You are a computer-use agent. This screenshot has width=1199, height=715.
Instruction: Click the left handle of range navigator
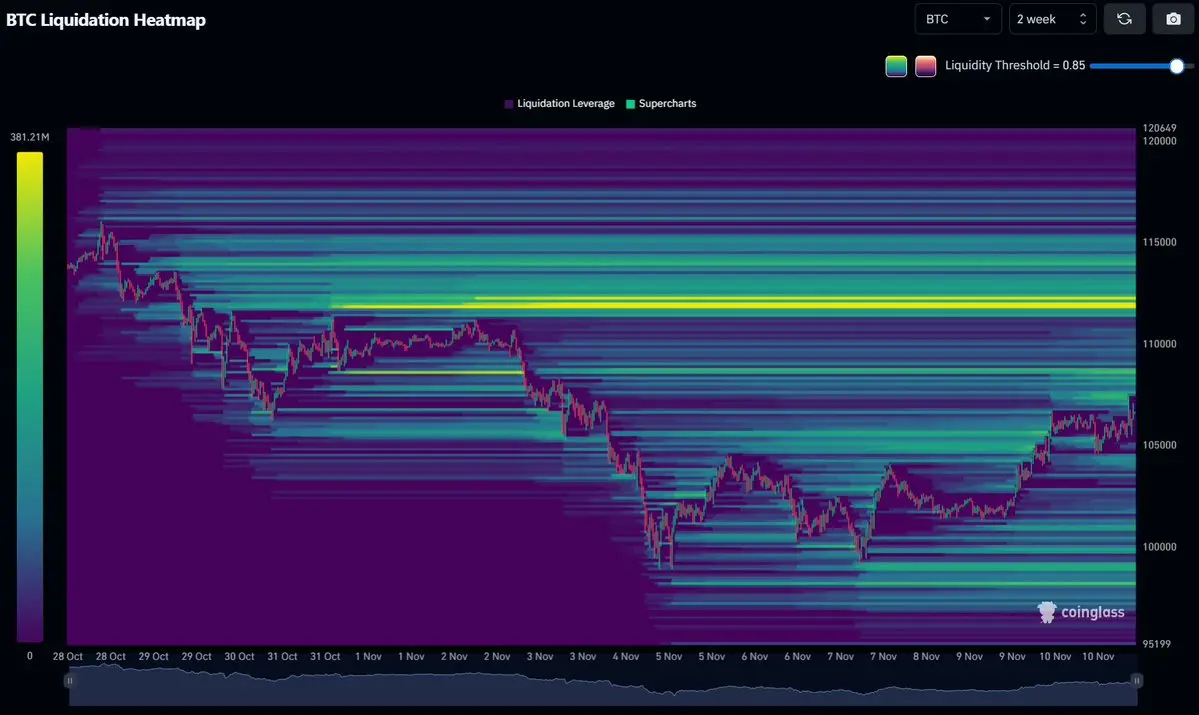70,681
